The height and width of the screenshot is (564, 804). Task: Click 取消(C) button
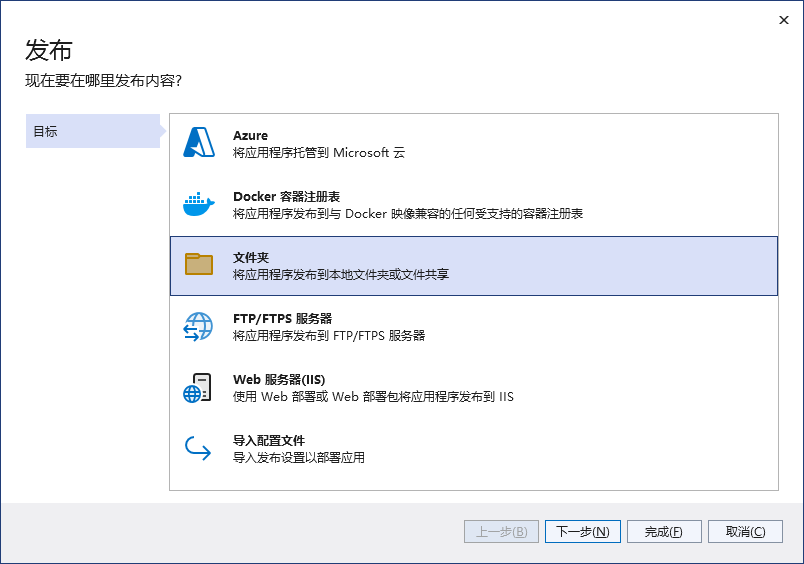click(x=746, y=532)
